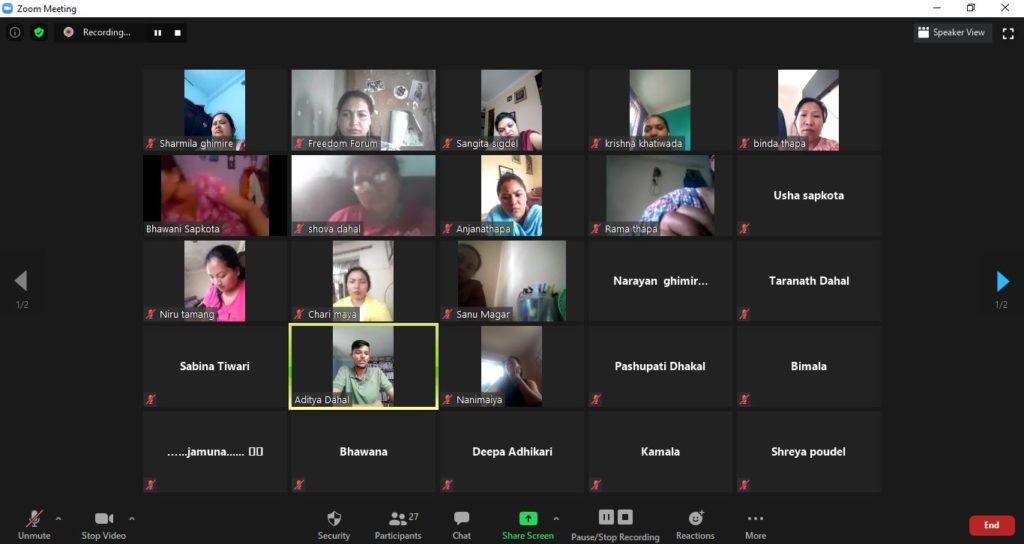This screenshot has width=1024, height=544.
Task: Select Aditya Dahal's video tile
Action: [x=363, y=366]
